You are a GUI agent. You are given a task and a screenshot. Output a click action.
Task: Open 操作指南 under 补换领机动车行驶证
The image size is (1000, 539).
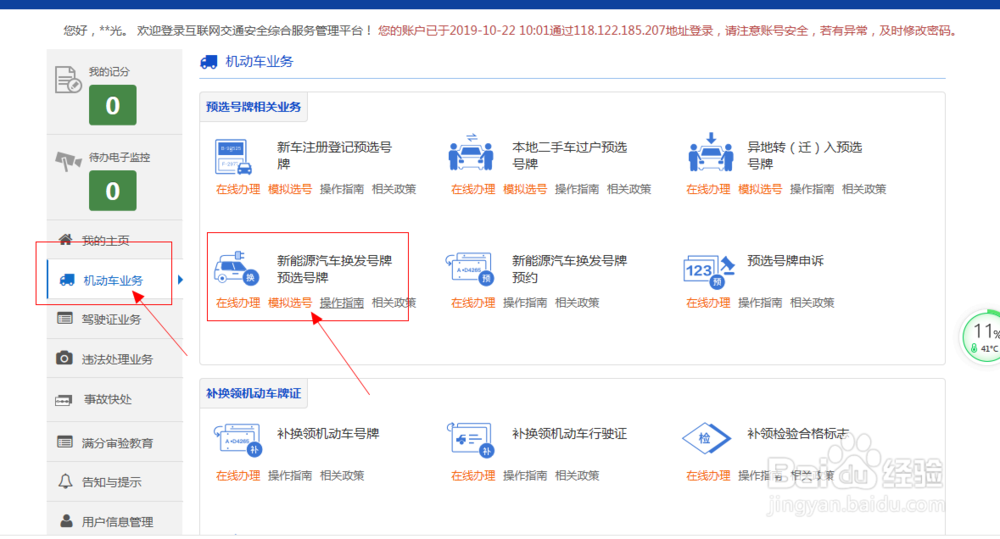[525, 476]
